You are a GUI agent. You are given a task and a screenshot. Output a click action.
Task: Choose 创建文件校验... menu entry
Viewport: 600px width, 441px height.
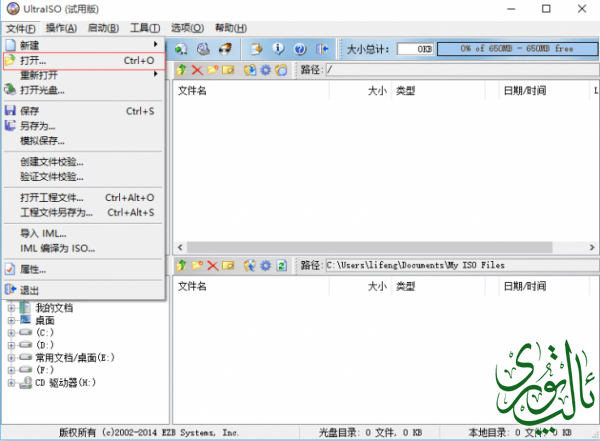(x=84, y=162)
